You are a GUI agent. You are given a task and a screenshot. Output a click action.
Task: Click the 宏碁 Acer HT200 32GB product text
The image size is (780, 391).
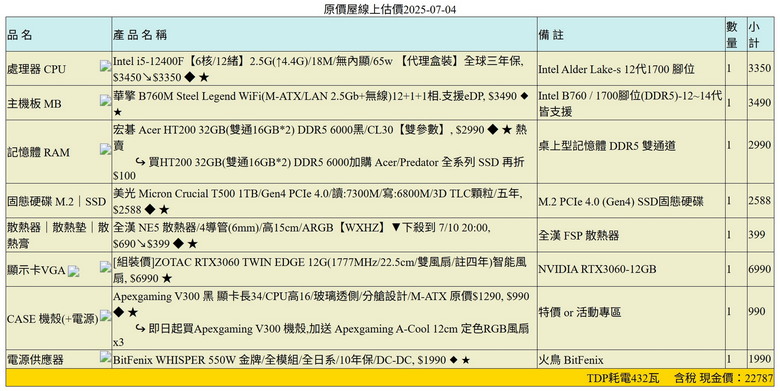[320, 138]
